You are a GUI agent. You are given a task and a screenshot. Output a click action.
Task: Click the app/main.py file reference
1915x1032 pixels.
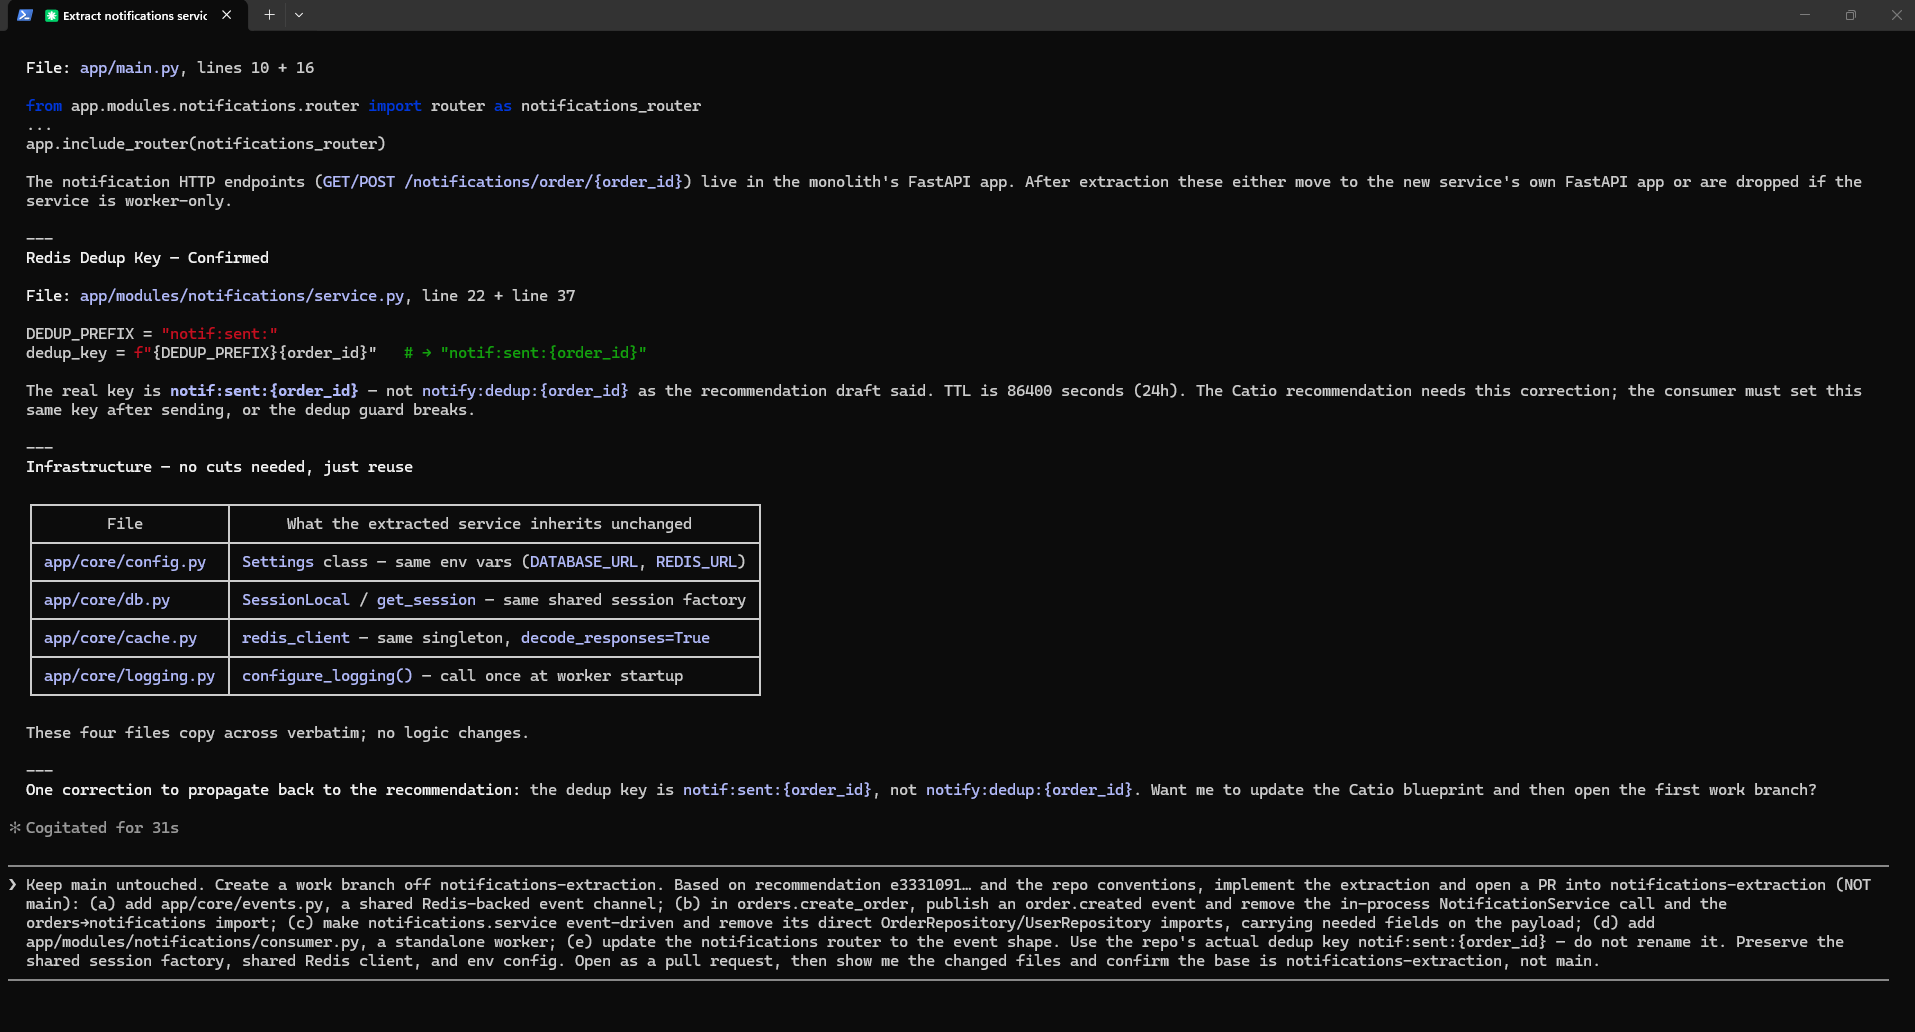pos(129,68)
